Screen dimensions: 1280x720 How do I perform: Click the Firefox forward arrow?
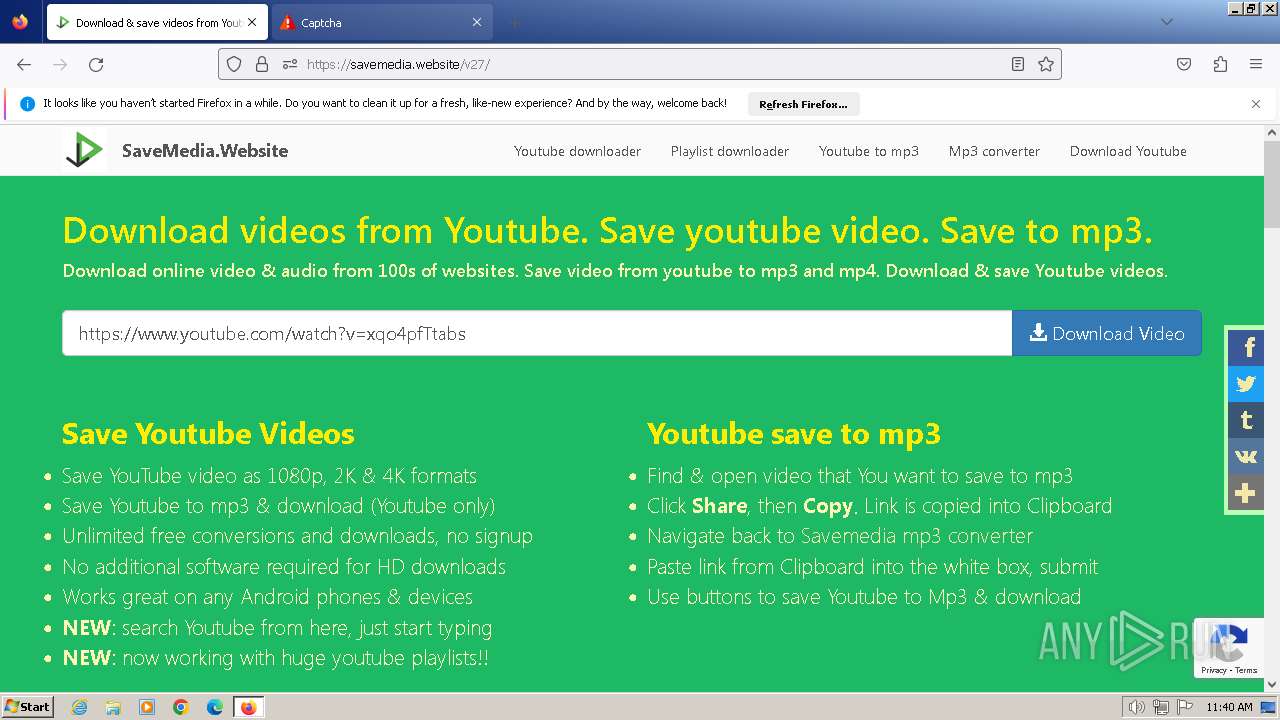(x=60, y=64)
